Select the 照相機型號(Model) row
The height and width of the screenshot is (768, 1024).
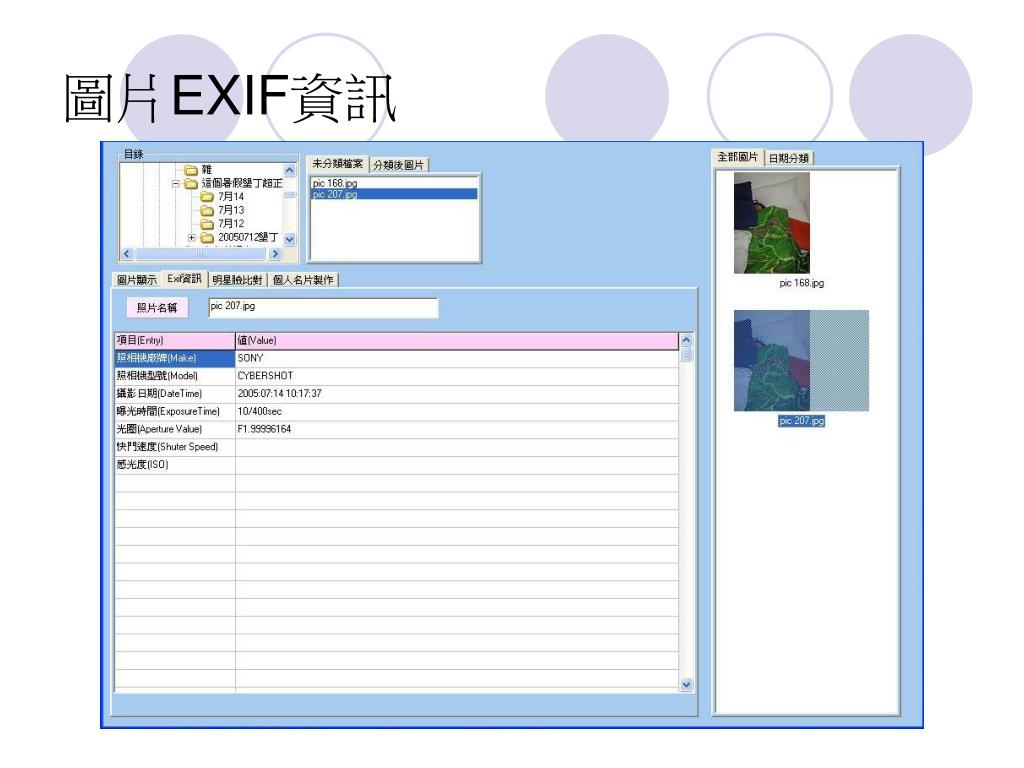pos(174,376)
